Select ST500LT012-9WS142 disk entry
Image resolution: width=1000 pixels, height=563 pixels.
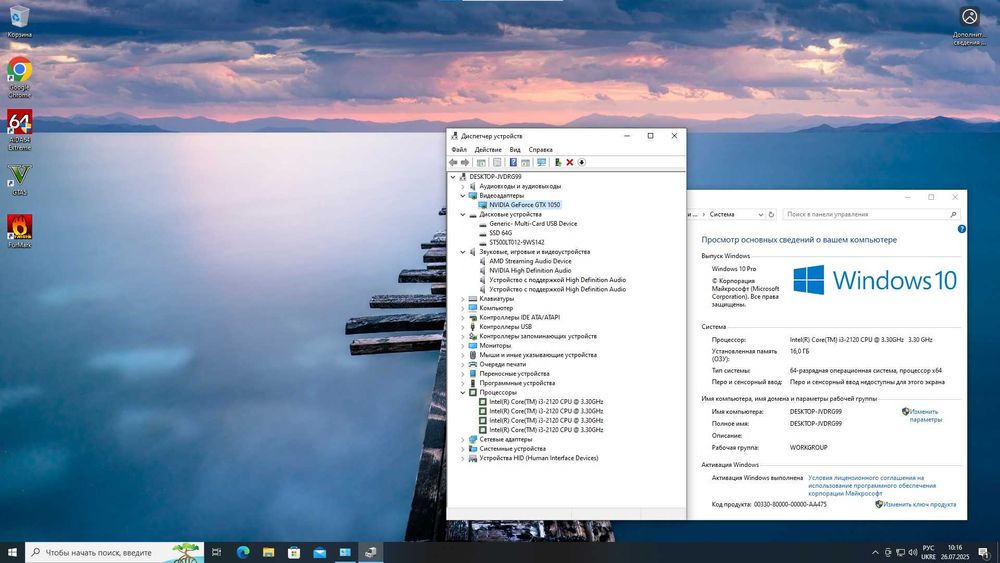point(517,242)
